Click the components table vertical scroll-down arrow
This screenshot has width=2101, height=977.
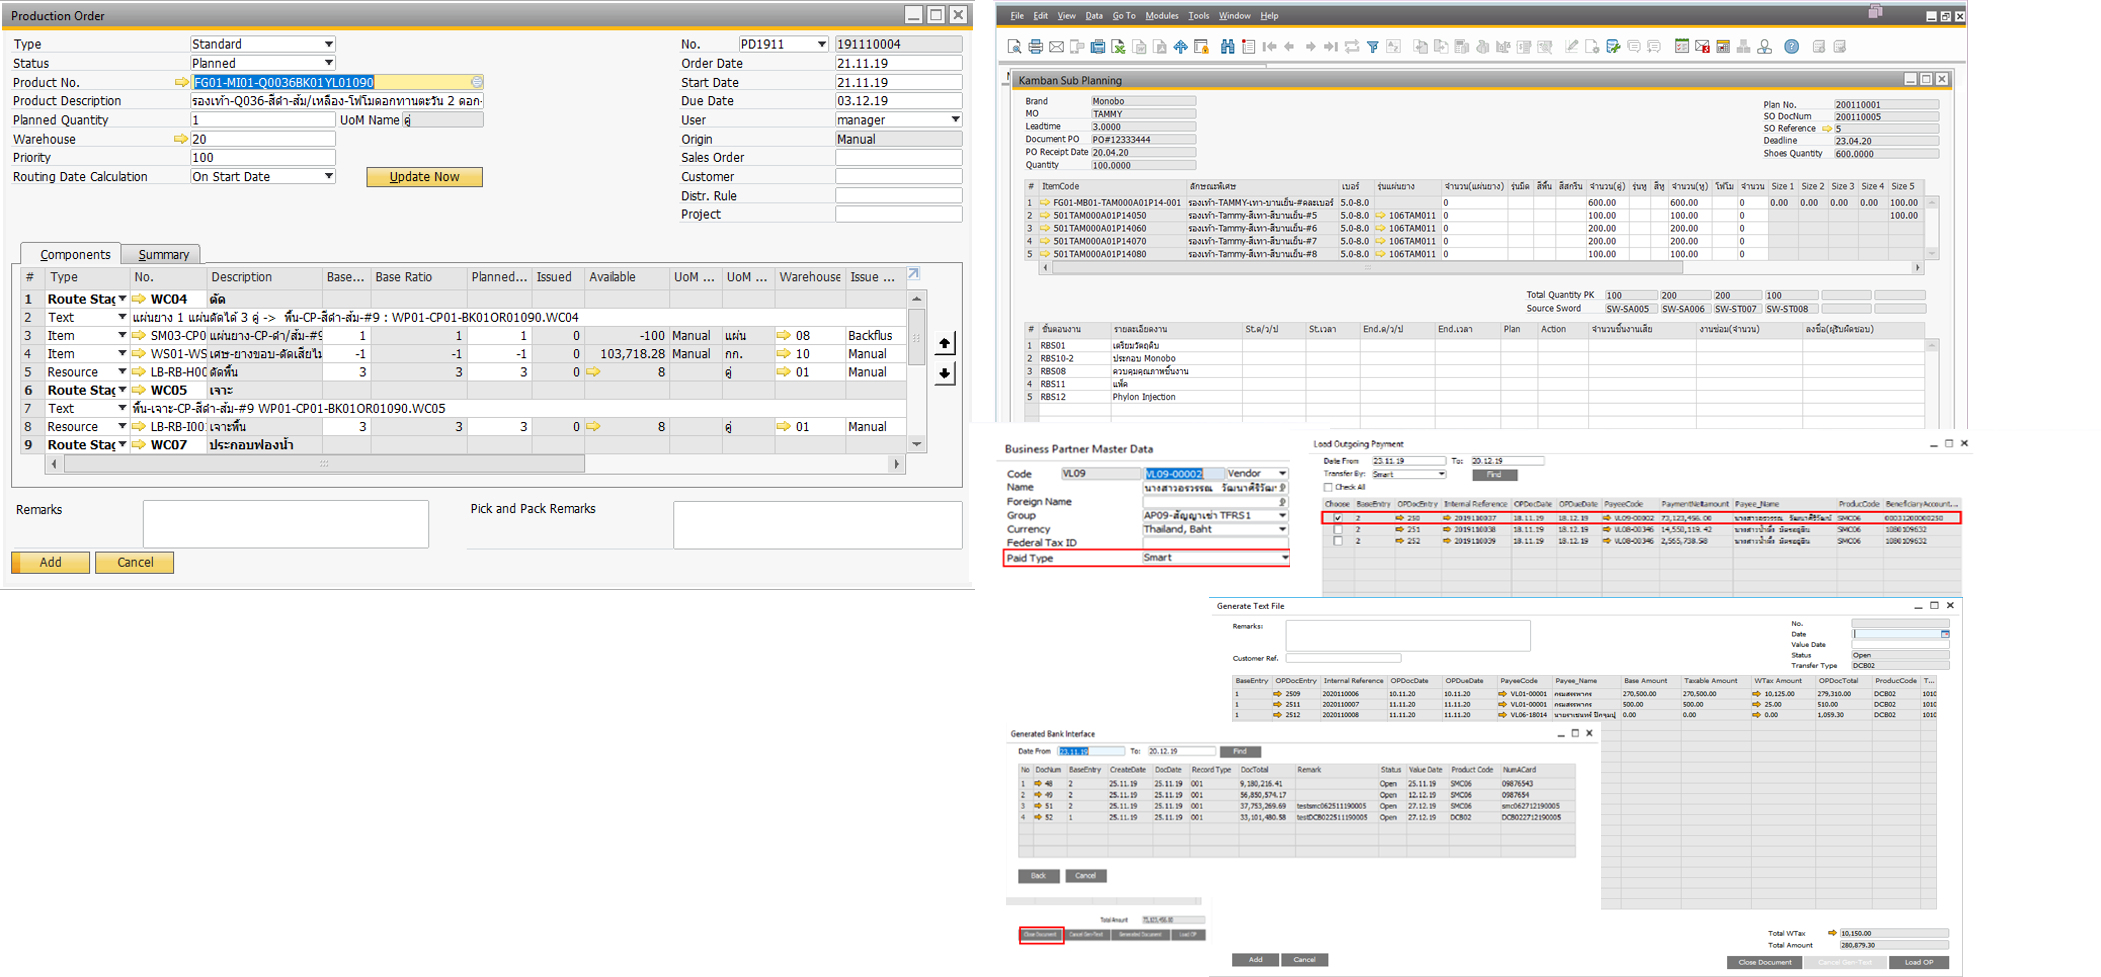(917, 444)
